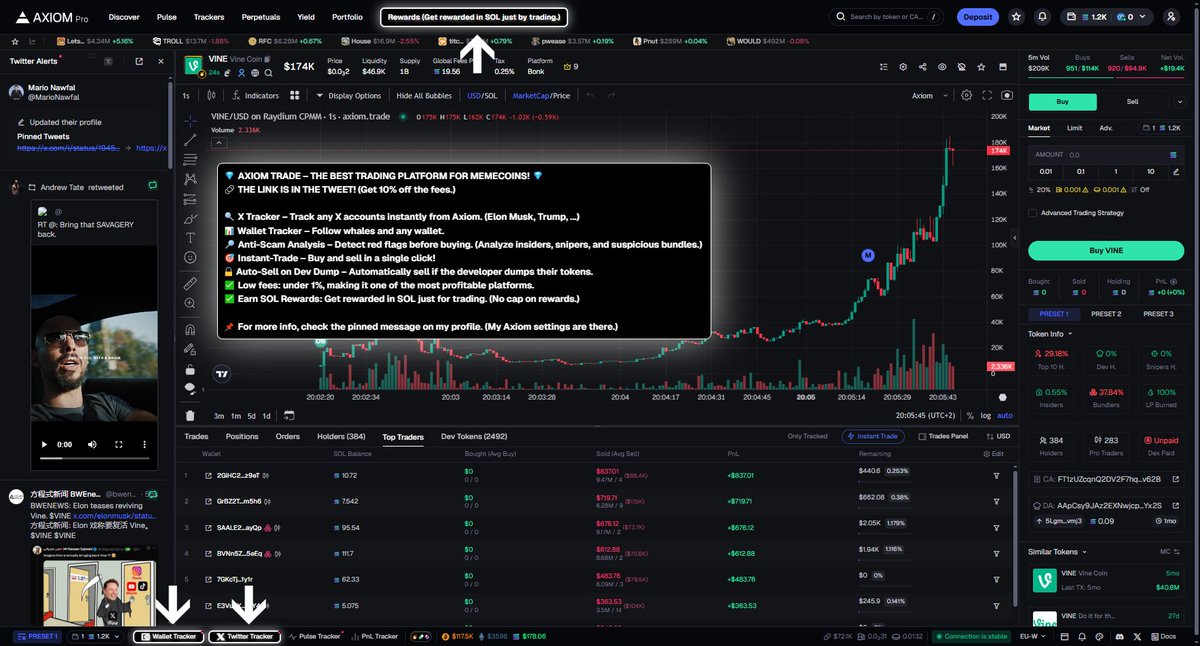The height and width of the screenshot is (646, 1200).
Task: Click the tweet video progress bar
Action: point(95,457)
